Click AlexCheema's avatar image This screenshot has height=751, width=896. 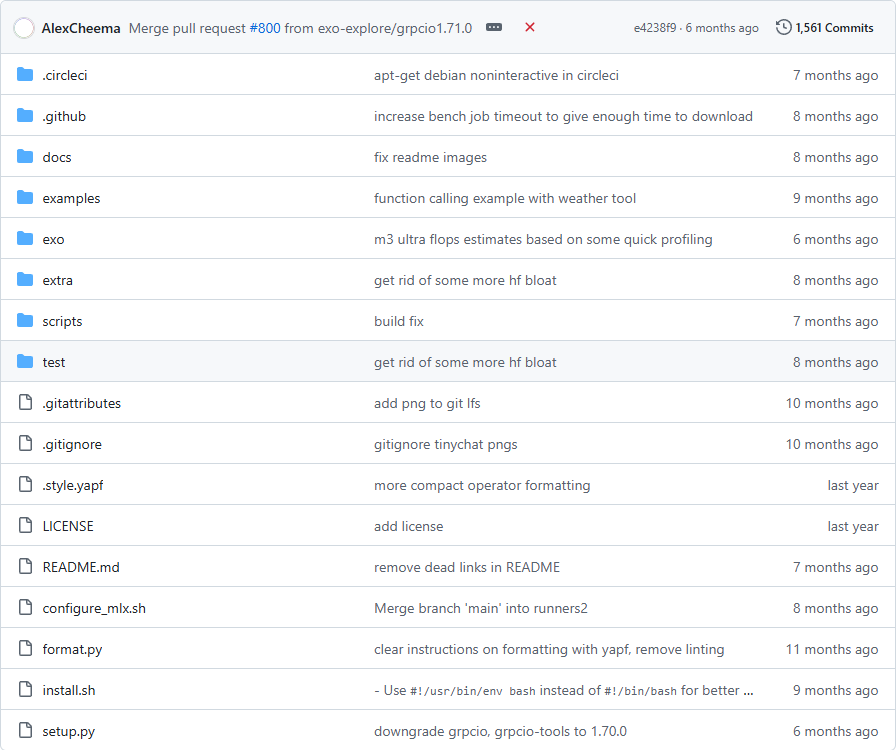[25, 28]
